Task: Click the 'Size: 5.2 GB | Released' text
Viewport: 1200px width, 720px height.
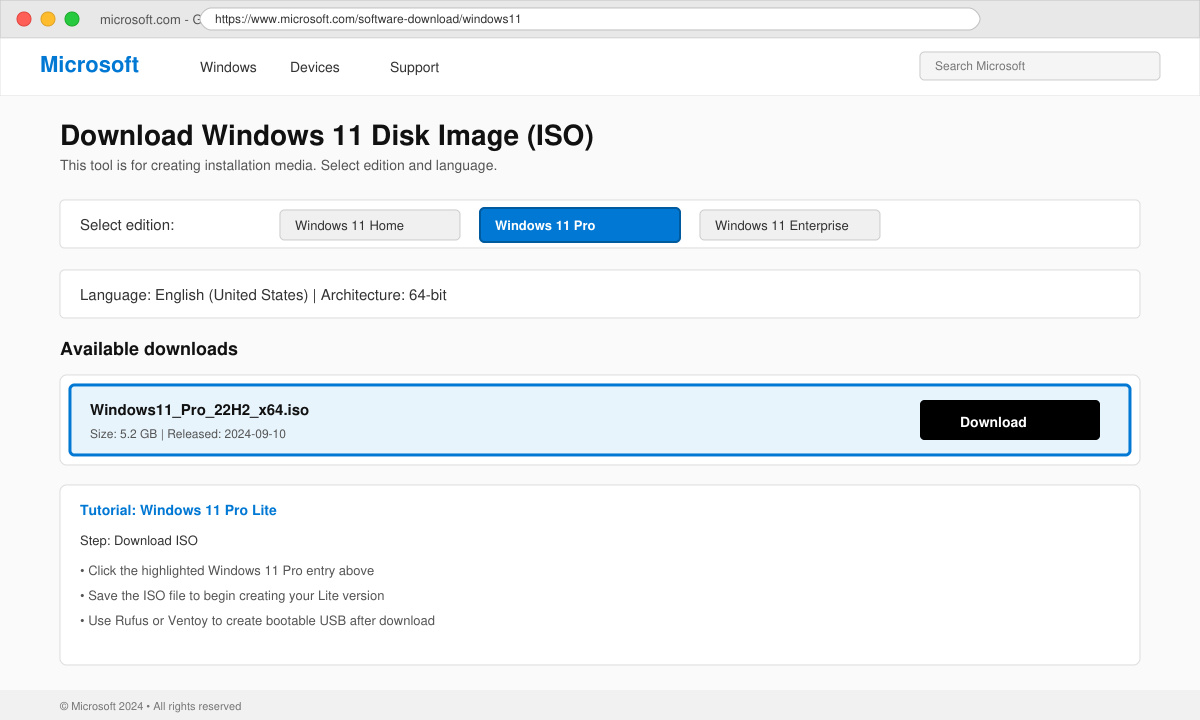Action: coord(188,434)
